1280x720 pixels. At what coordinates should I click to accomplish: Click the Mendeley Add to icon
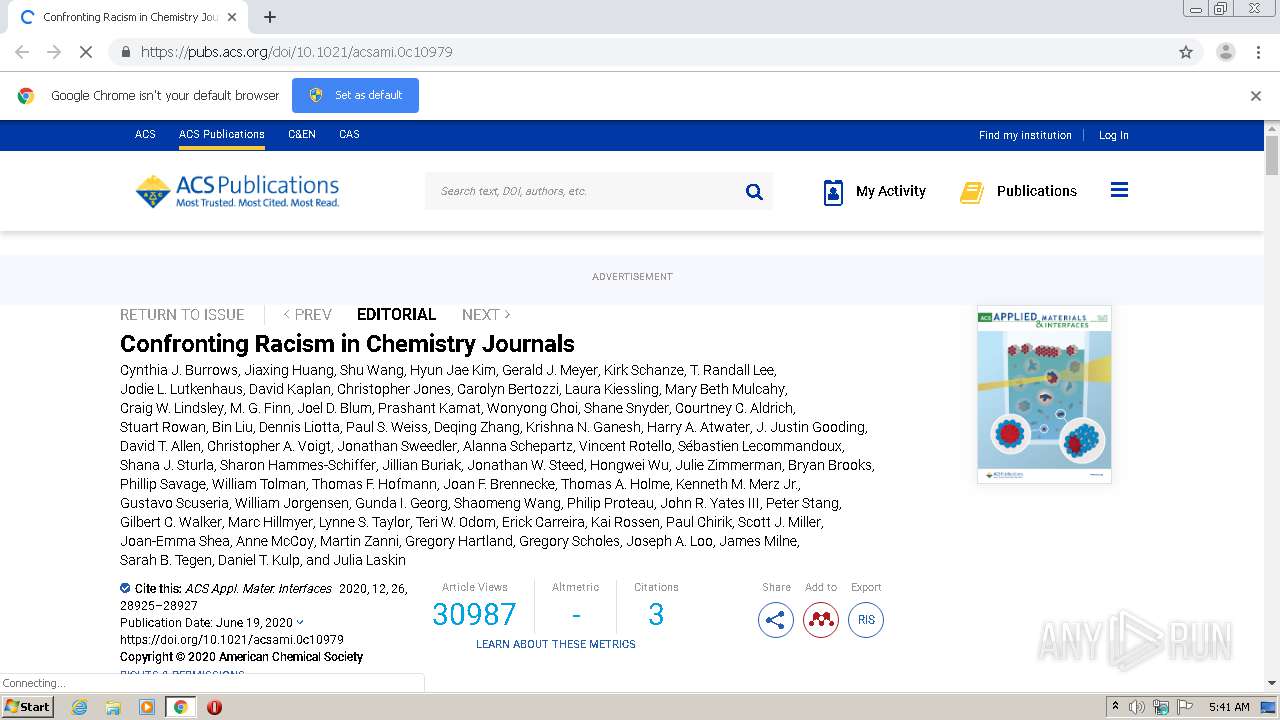pos(821,620)
